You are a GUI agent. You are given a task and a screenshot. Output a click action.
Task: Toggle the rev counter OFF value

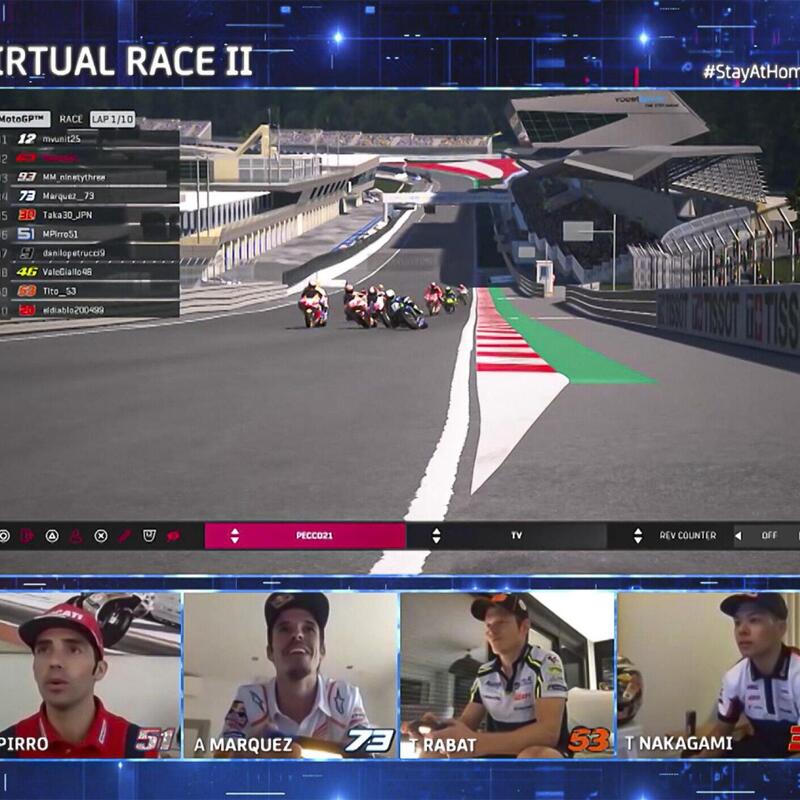coord(769,536)
